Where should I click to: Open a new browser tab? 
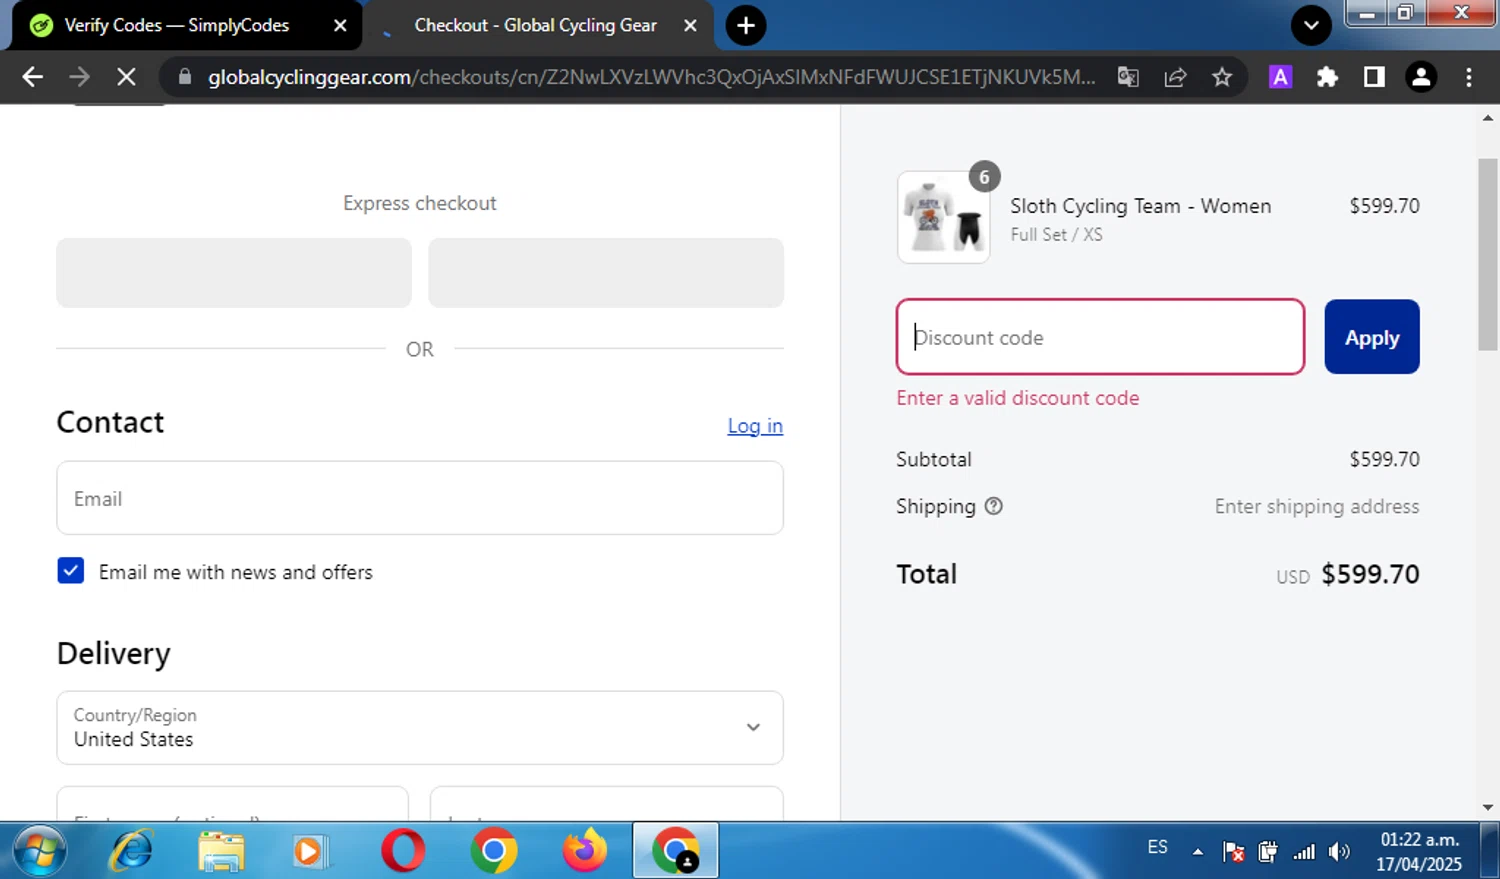click(x=746, y=25)
